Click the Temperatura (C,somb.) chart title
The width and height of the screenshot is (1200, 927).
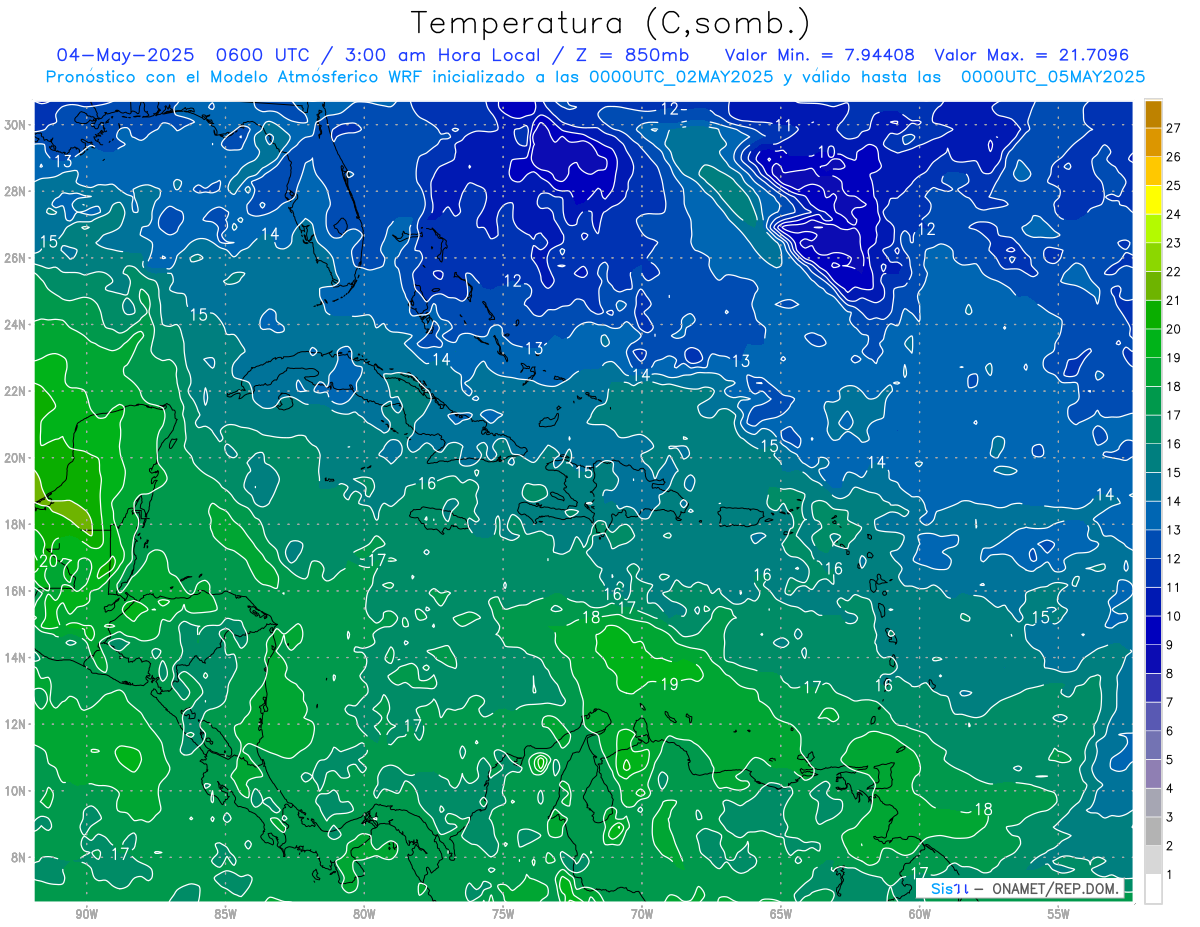click(x=610, y=23)
